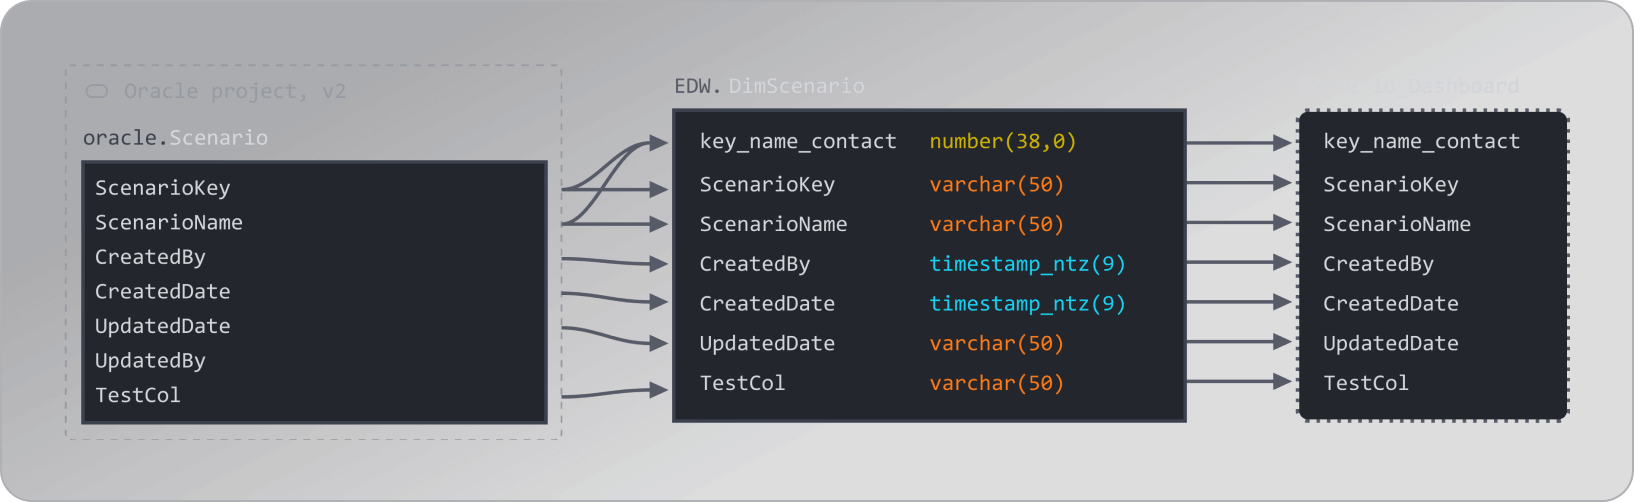Click CreatedBy field in Scenario_Dashboard
The image size is (1634, 502).
1378,264
